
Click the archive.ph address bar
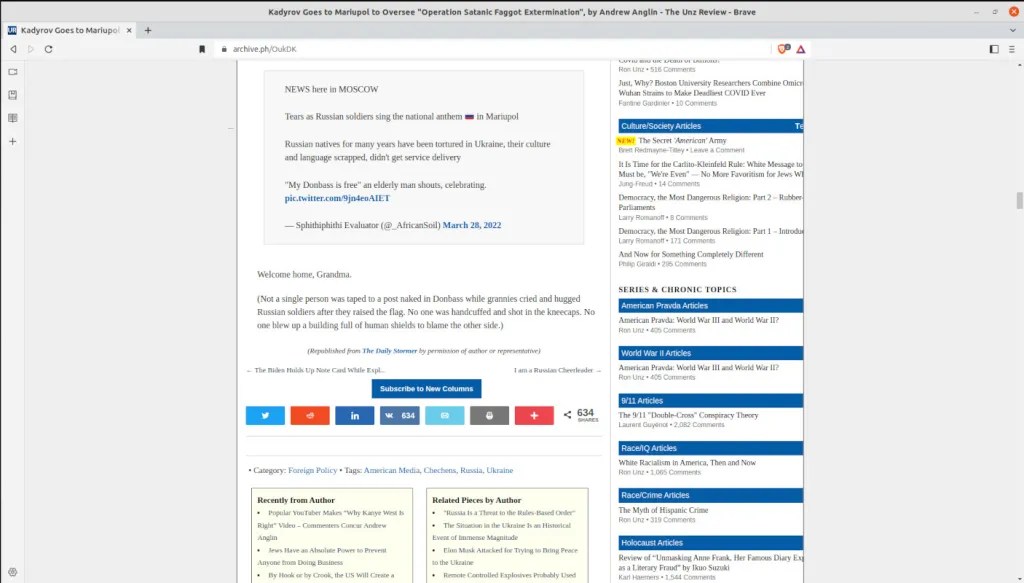click(480, 49)
